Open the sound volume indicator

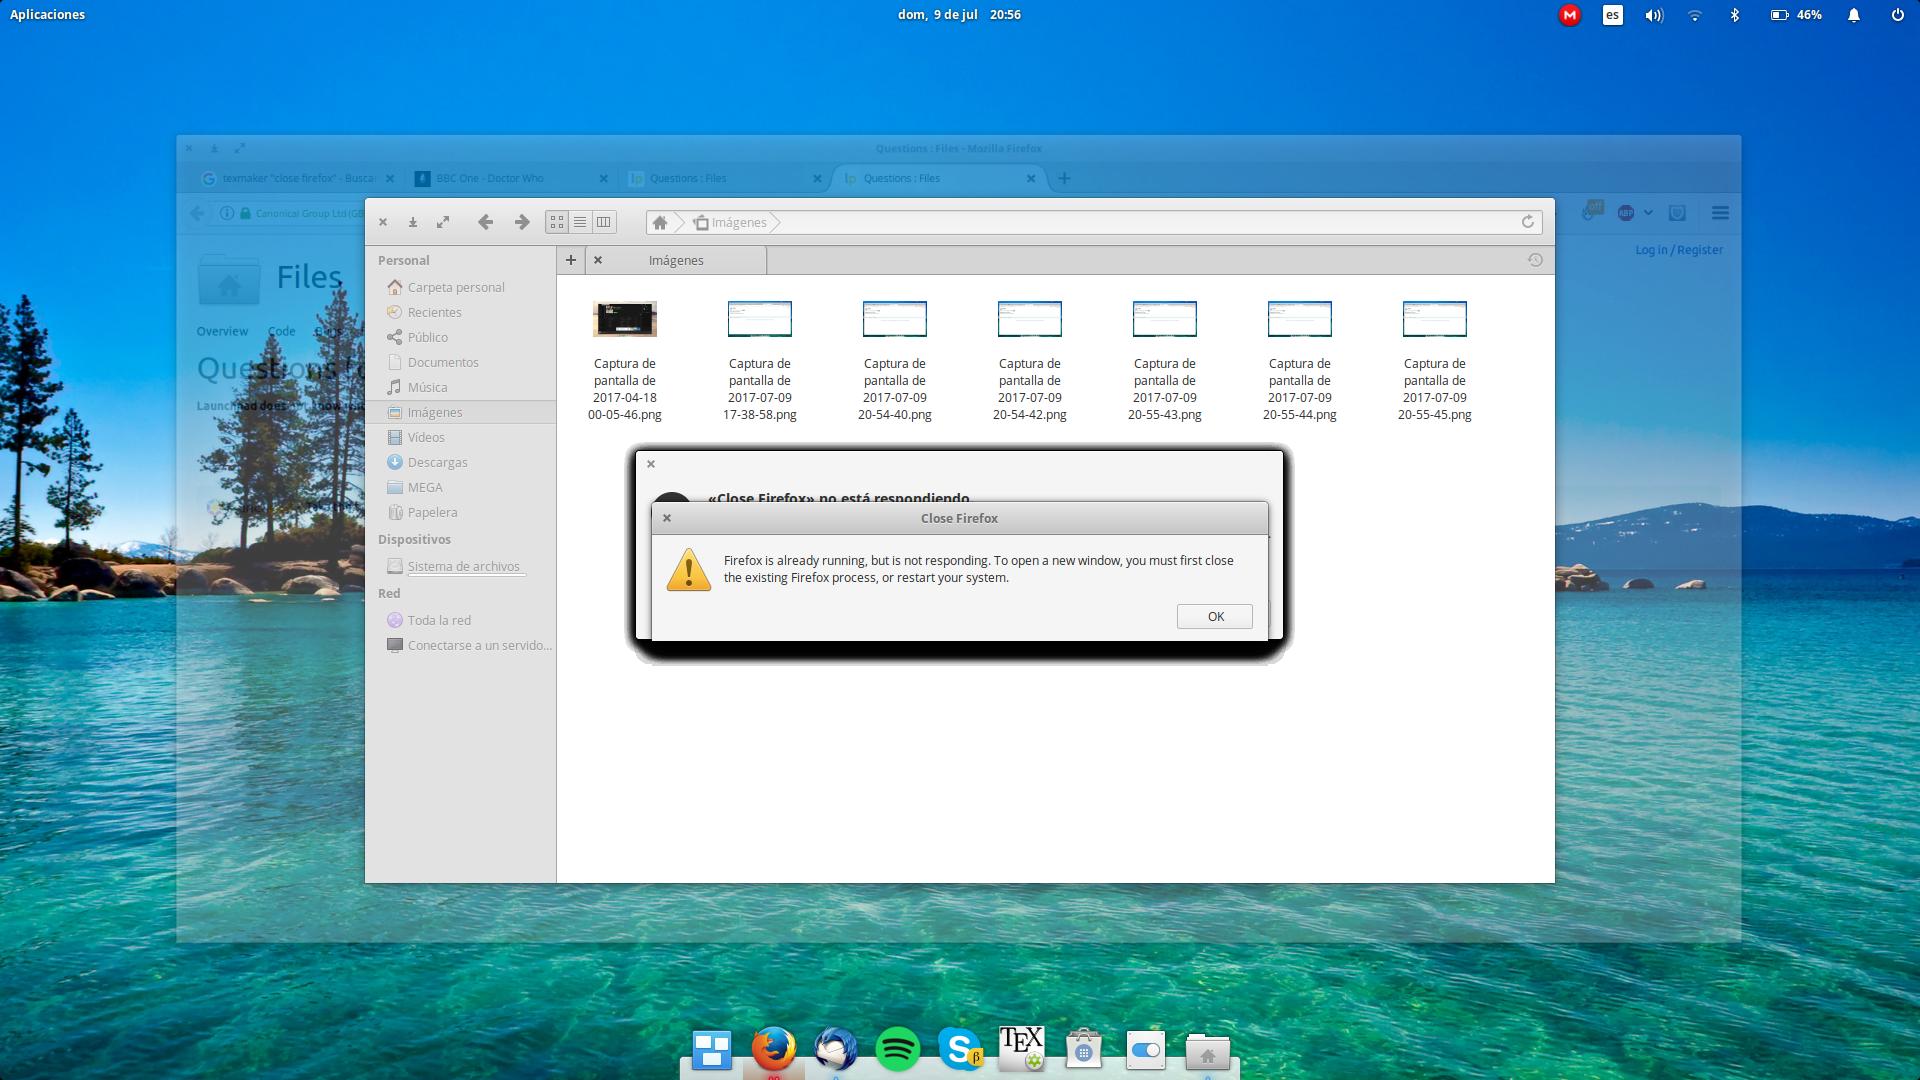point(1654,15)
